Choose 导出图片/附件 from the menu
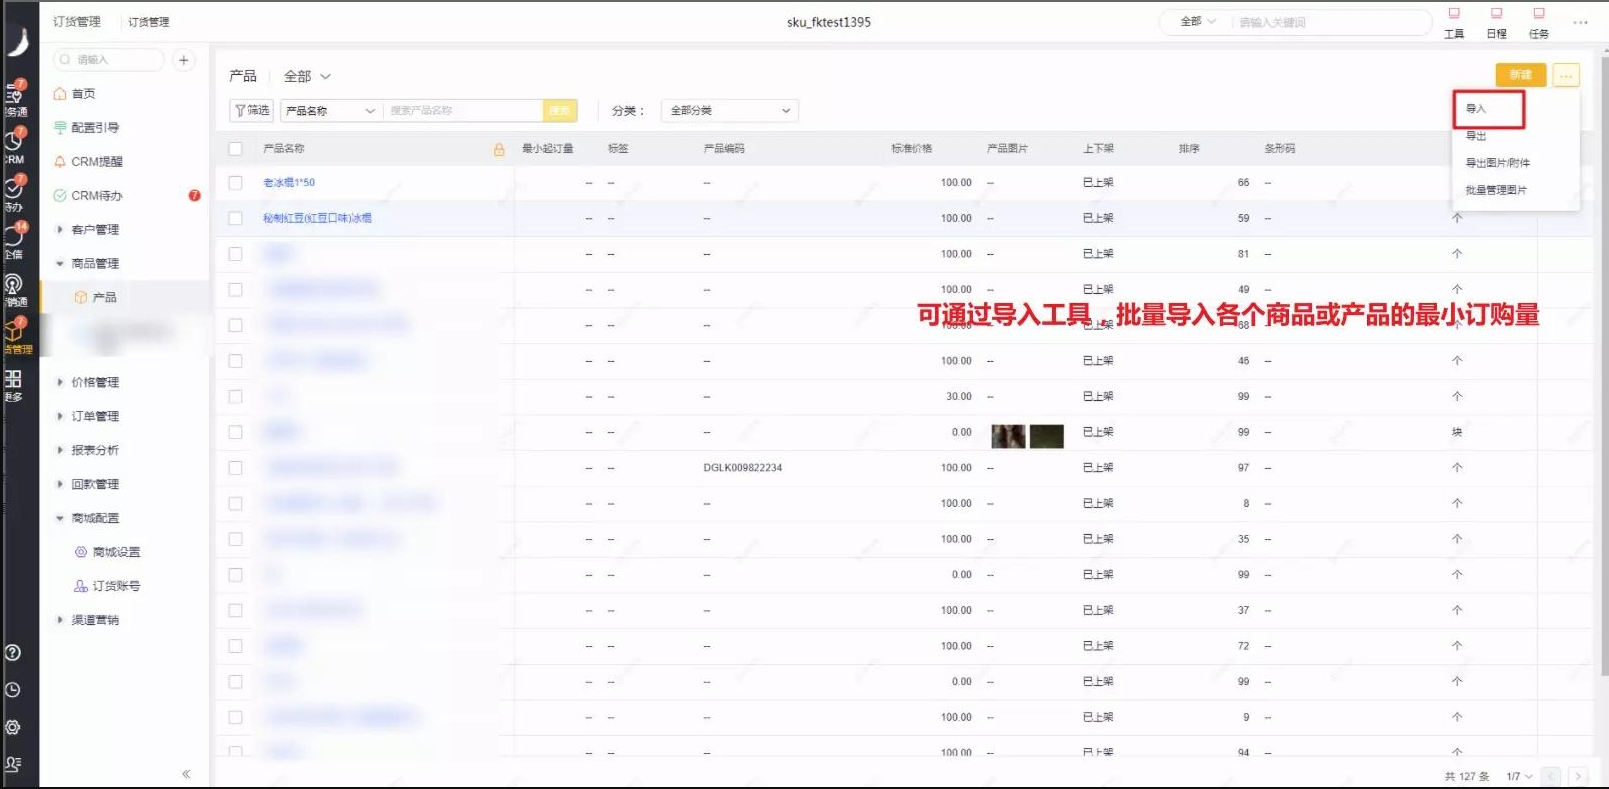Screen dimensions: 1609x789 pos(1497,163)
